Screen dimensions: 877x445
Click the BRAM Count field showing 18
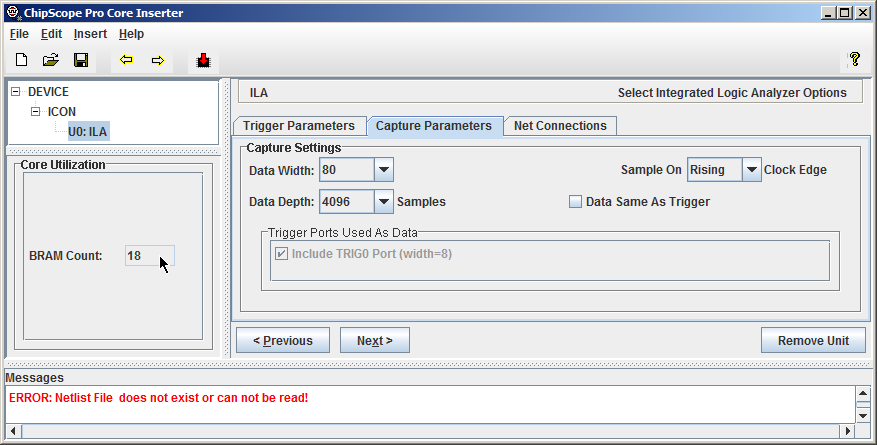(150, 256)
